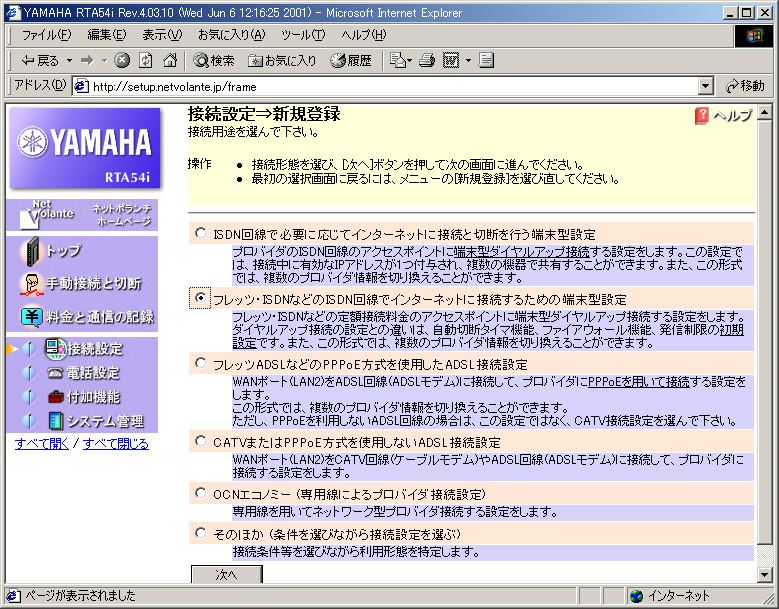The width and height of the screenshot is (779, 609).
Task: Click the Refresh page toolbar icon
Action: tap(146, 60)
